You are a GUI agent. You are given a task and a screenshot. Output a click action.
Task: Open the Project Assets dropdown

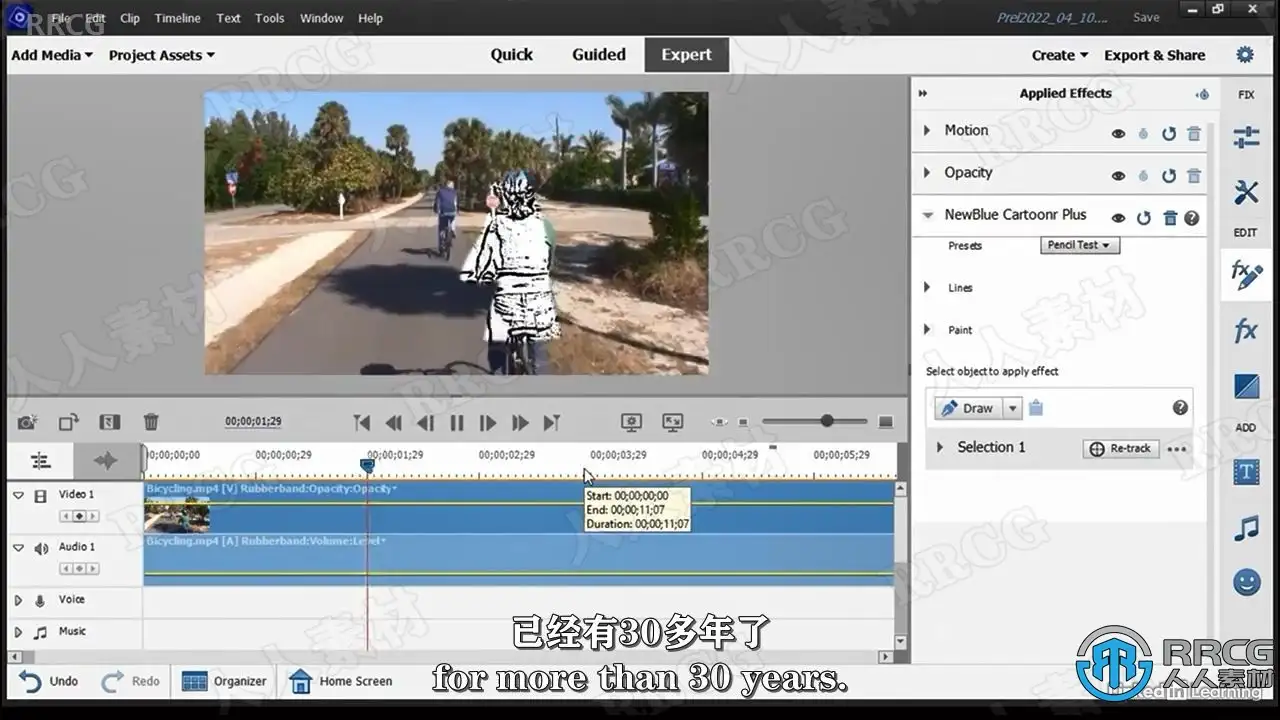coord(162,55)
